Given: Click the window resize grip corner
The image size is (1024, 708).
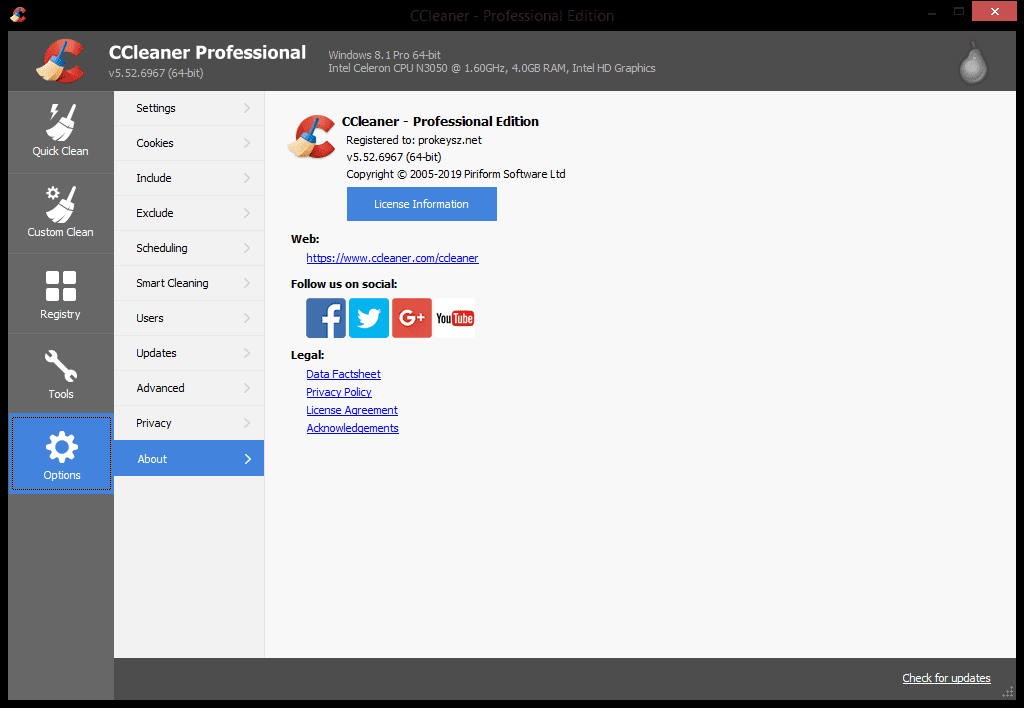Looking at the screenshot, I should click(x=1008, y=692).
